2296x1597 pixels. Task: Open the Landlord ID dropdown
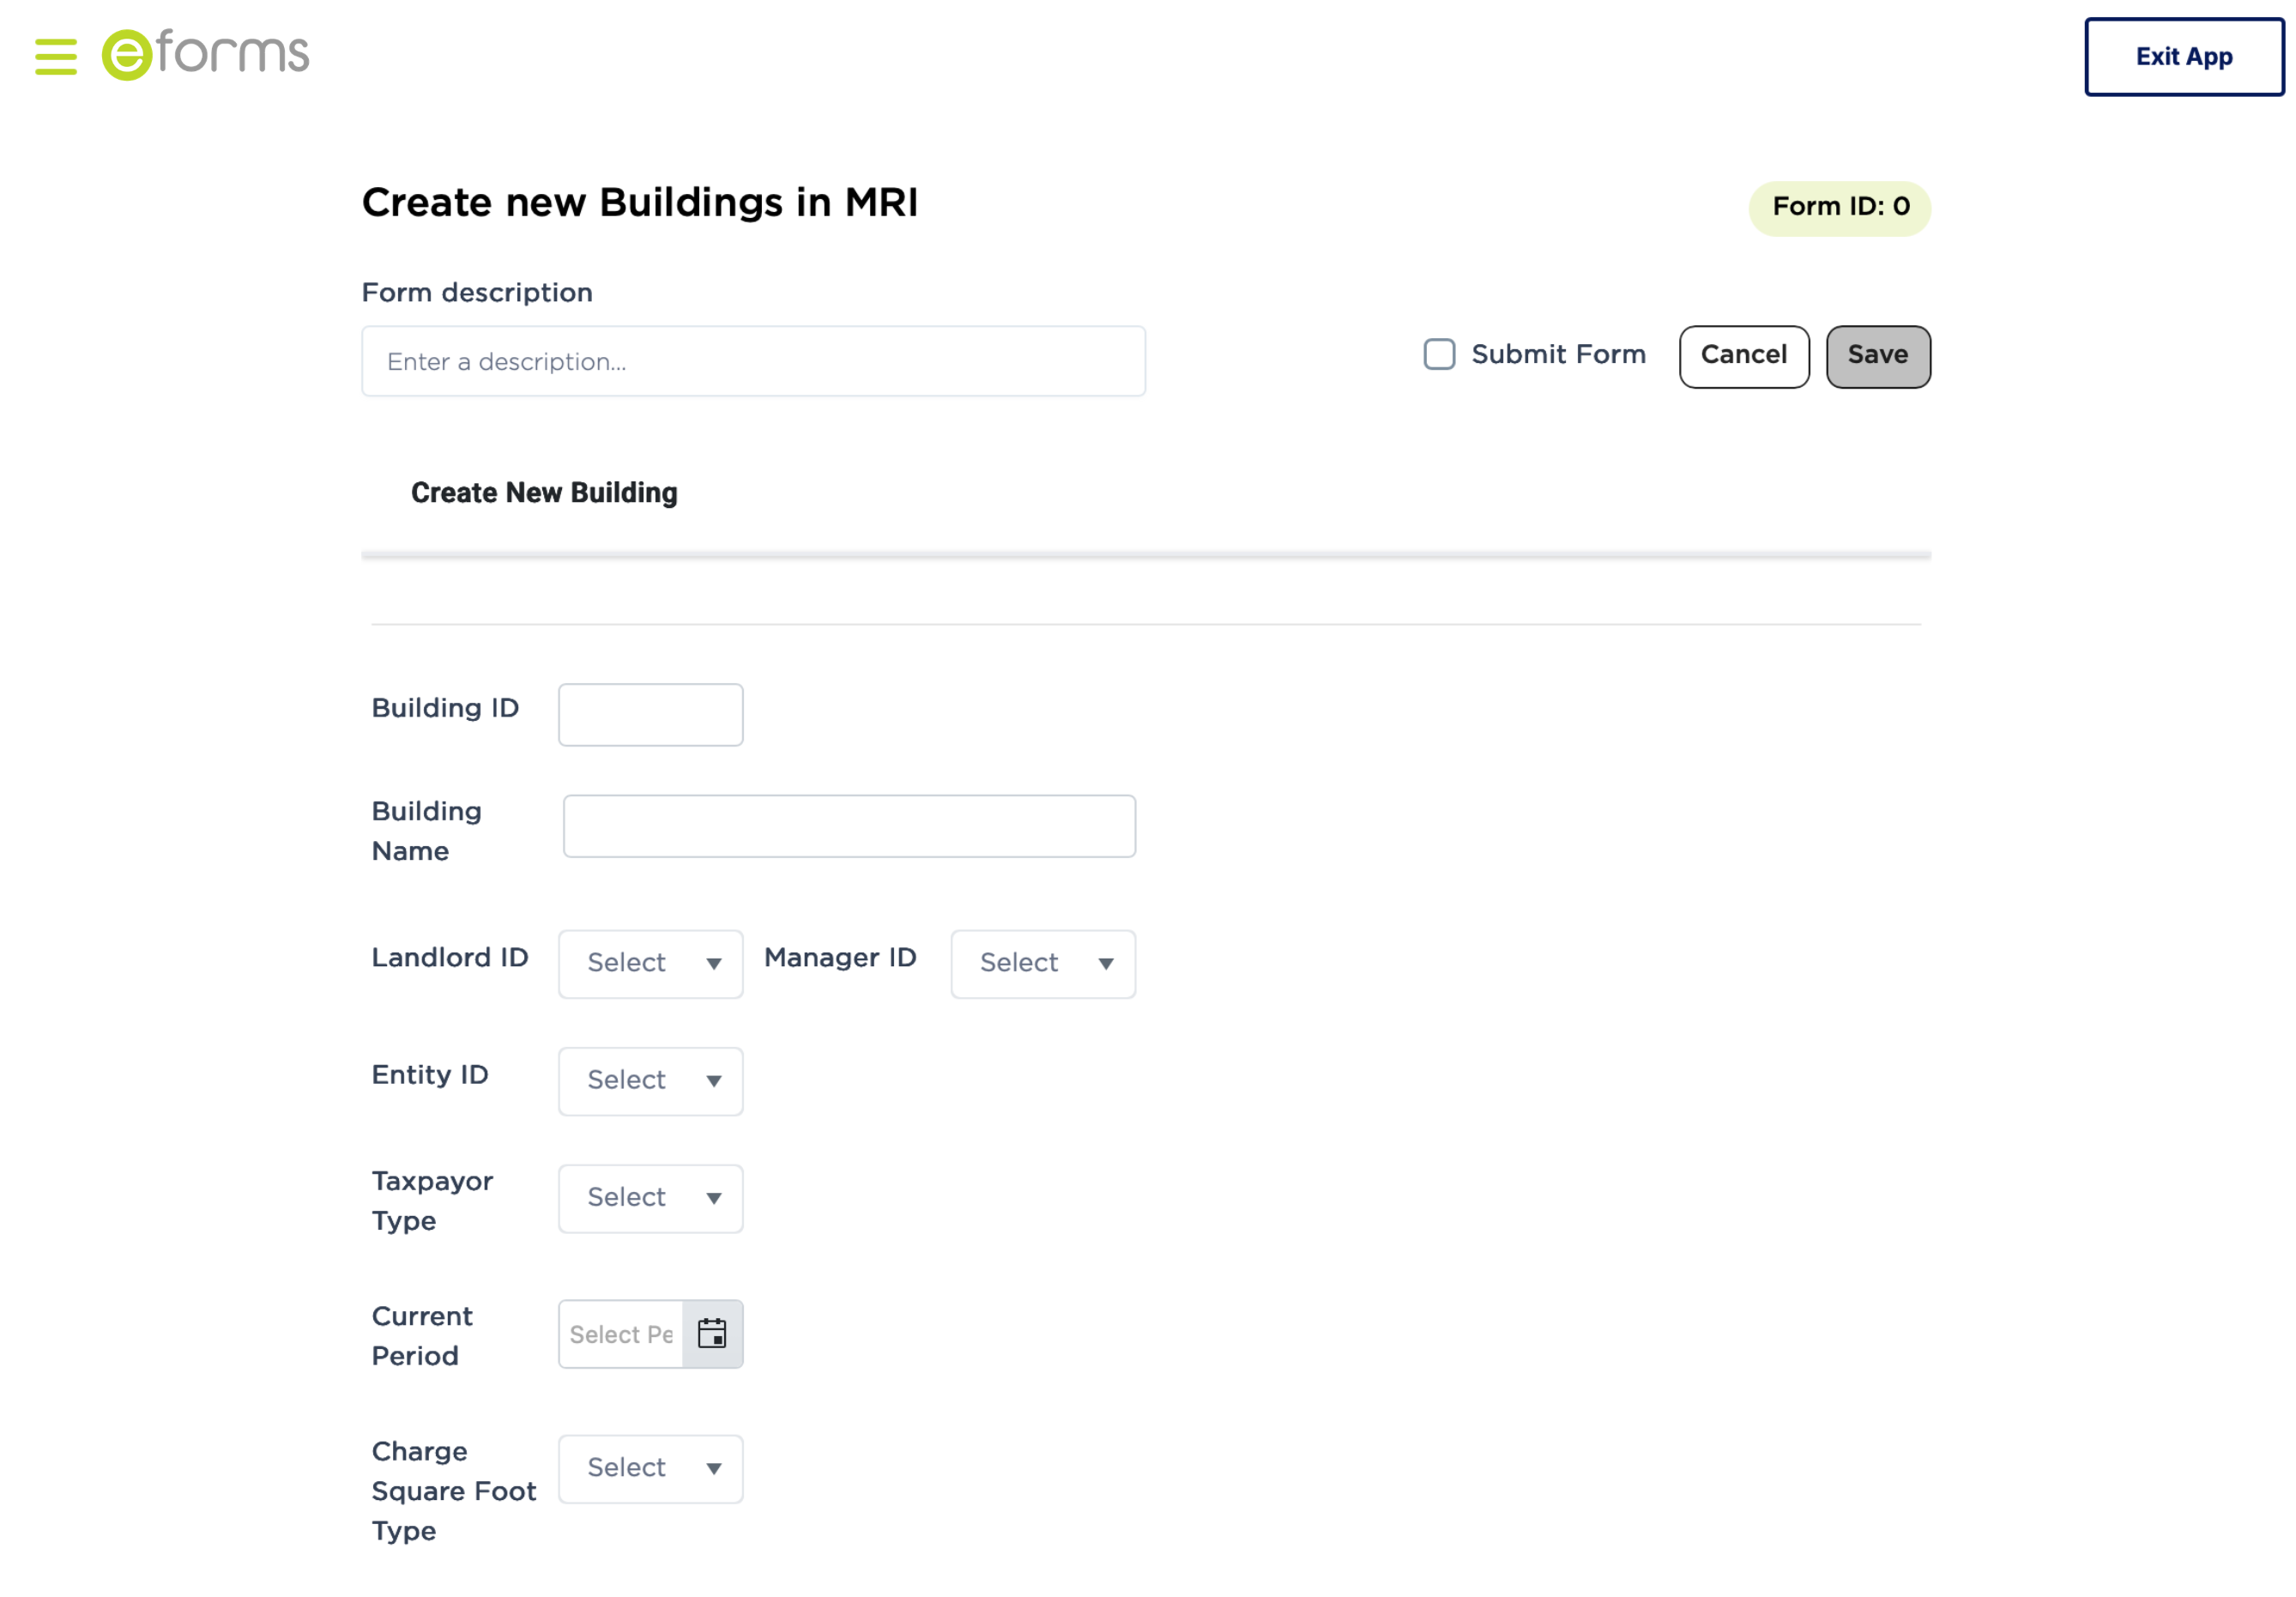click(x=650, y=963)
